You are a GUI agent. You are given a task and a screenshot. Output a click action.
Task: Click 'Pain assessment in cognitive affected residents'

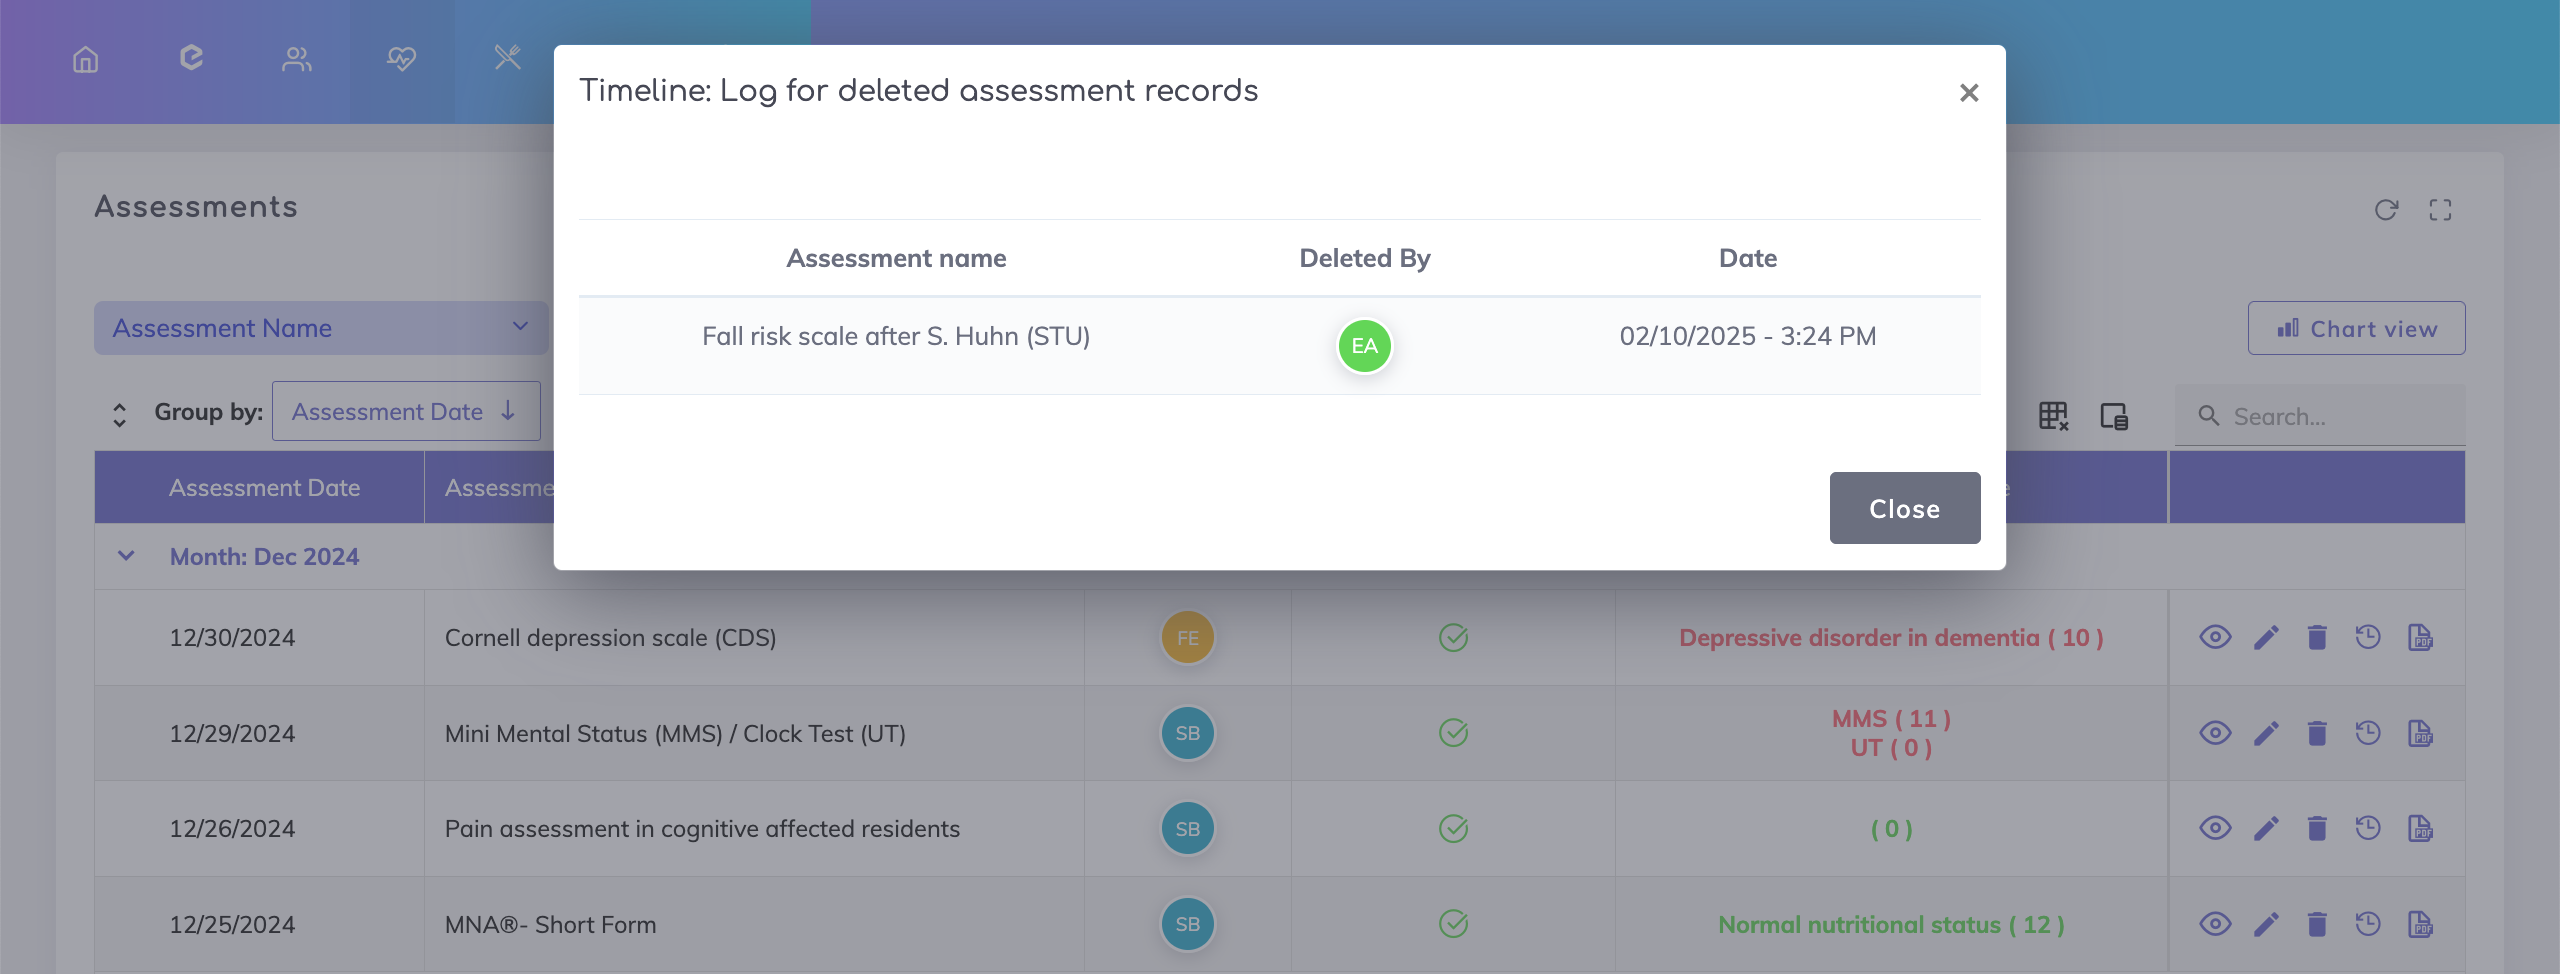coord(702,829)
